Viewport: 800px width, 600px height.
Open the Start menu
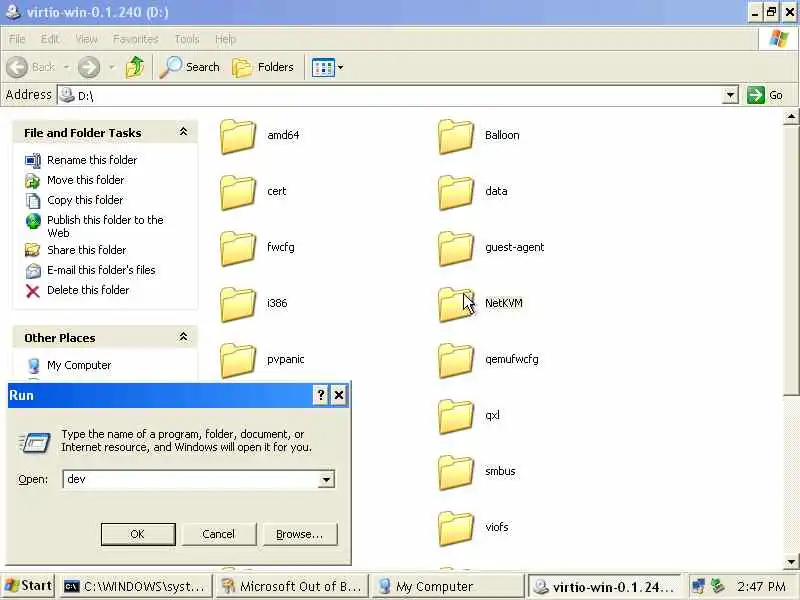pyautogui.click(x=29, y=586)
